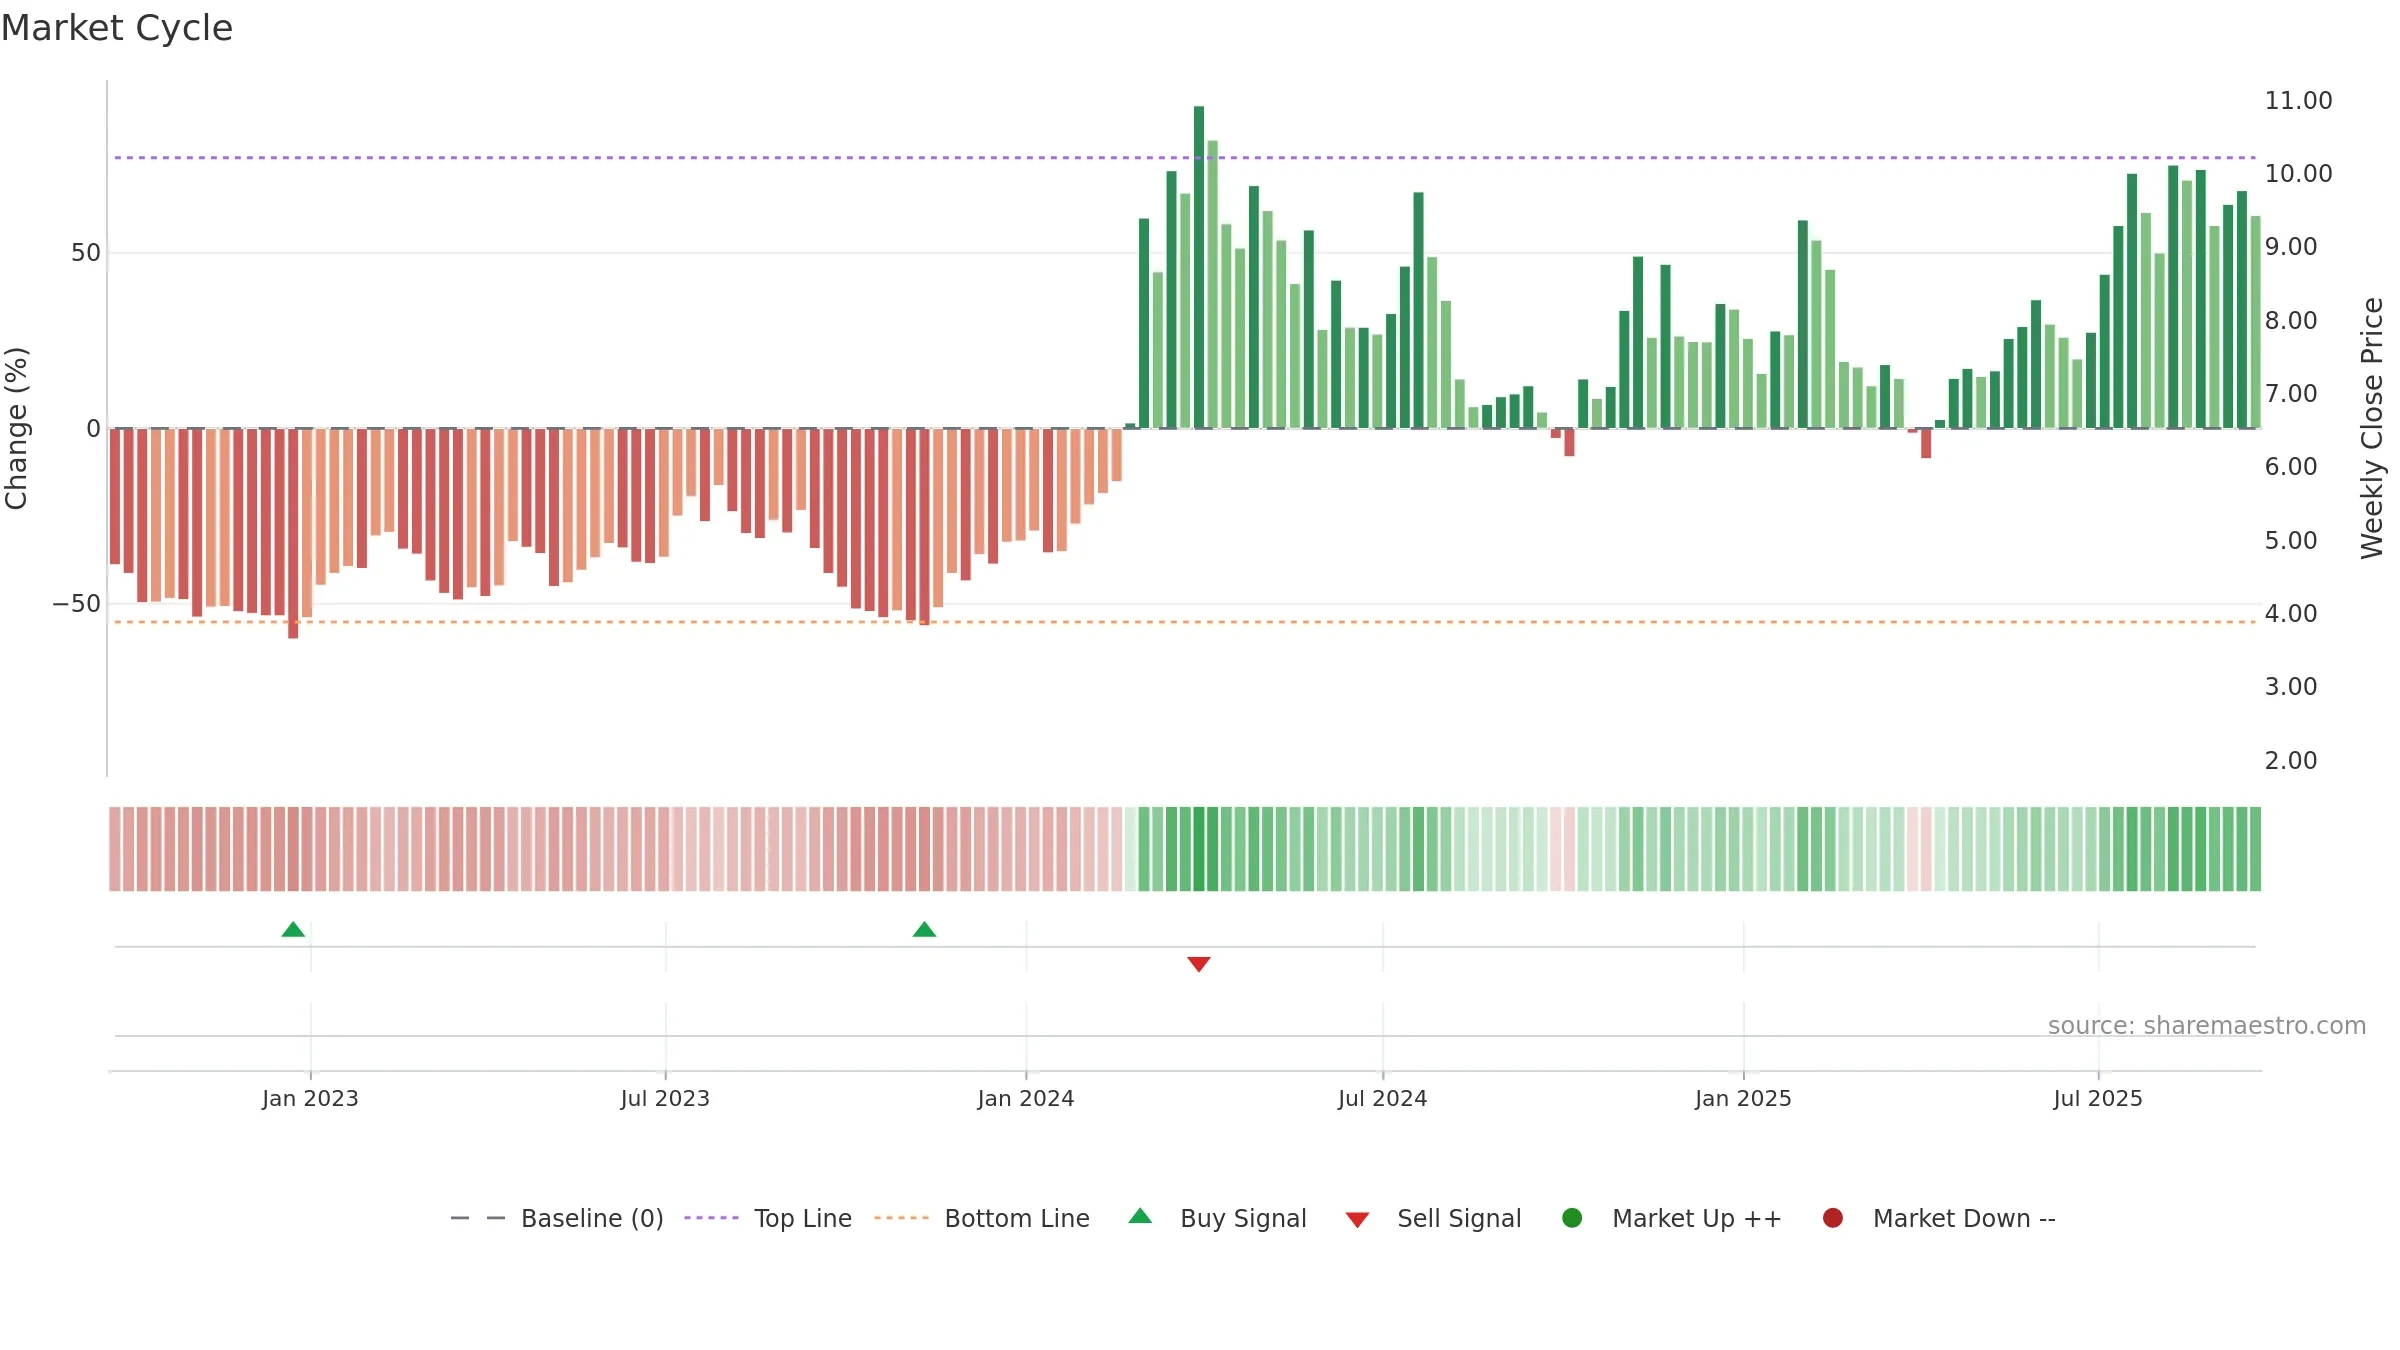Viewport: 2400px width, 1350px height.
Task: Click the lowest red bar near Jan 2023
Action: [293, 533]
